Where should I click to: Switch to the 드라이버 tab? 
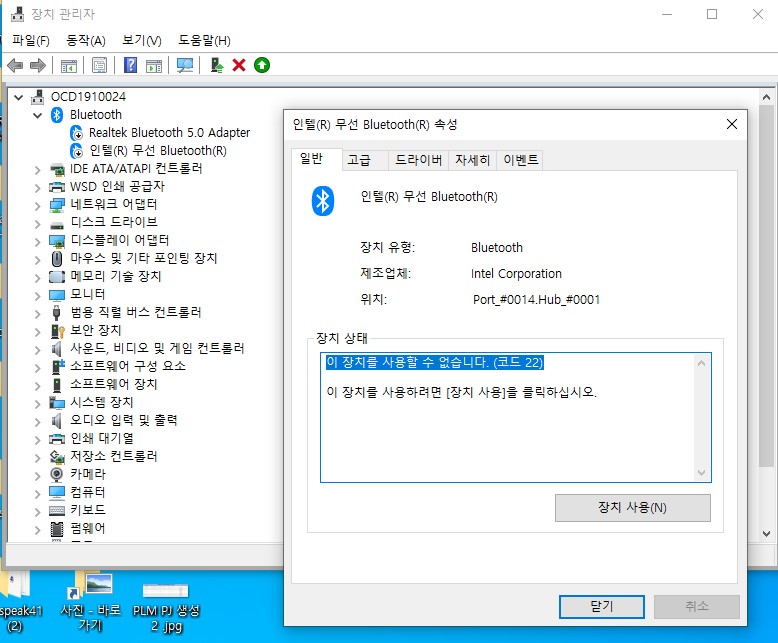click(x=418, y=160)
